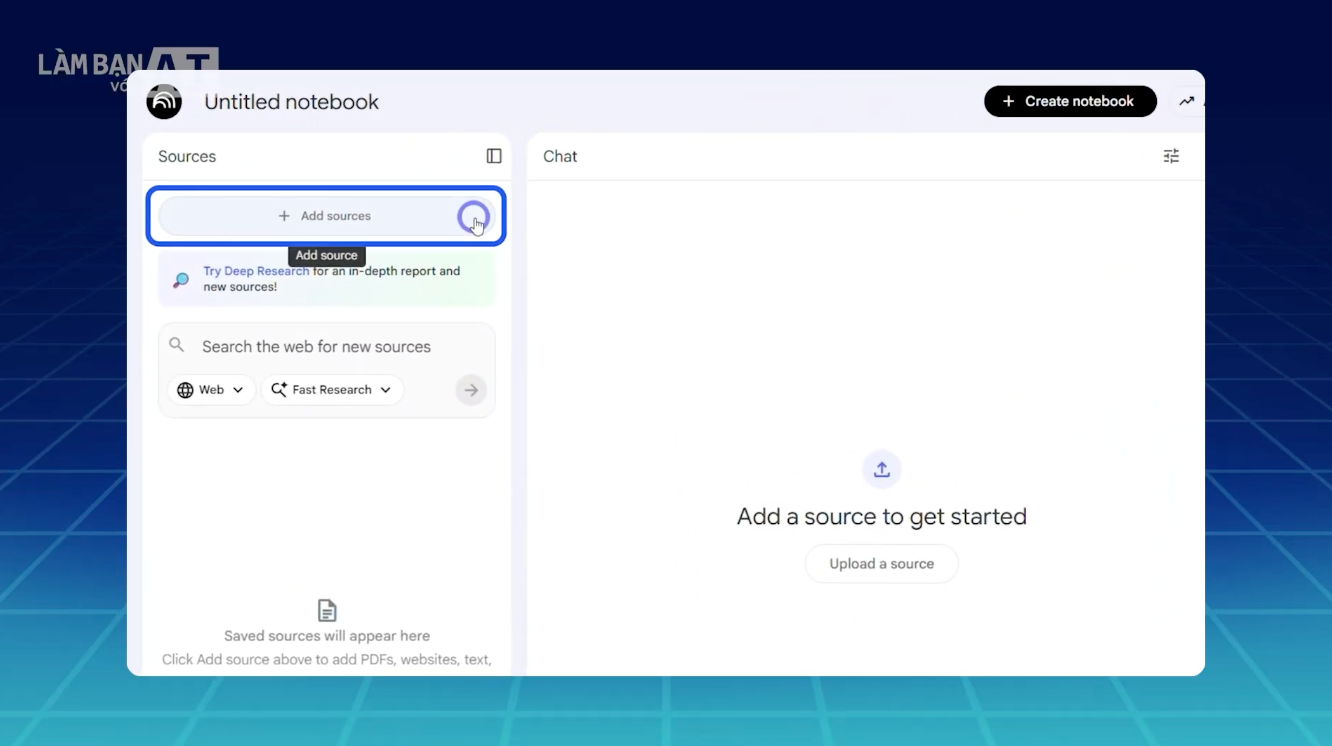Click the globe icon in the Web selector
Image resolution: width=1332 pixels, height=746 pixels.
(186, 390)
